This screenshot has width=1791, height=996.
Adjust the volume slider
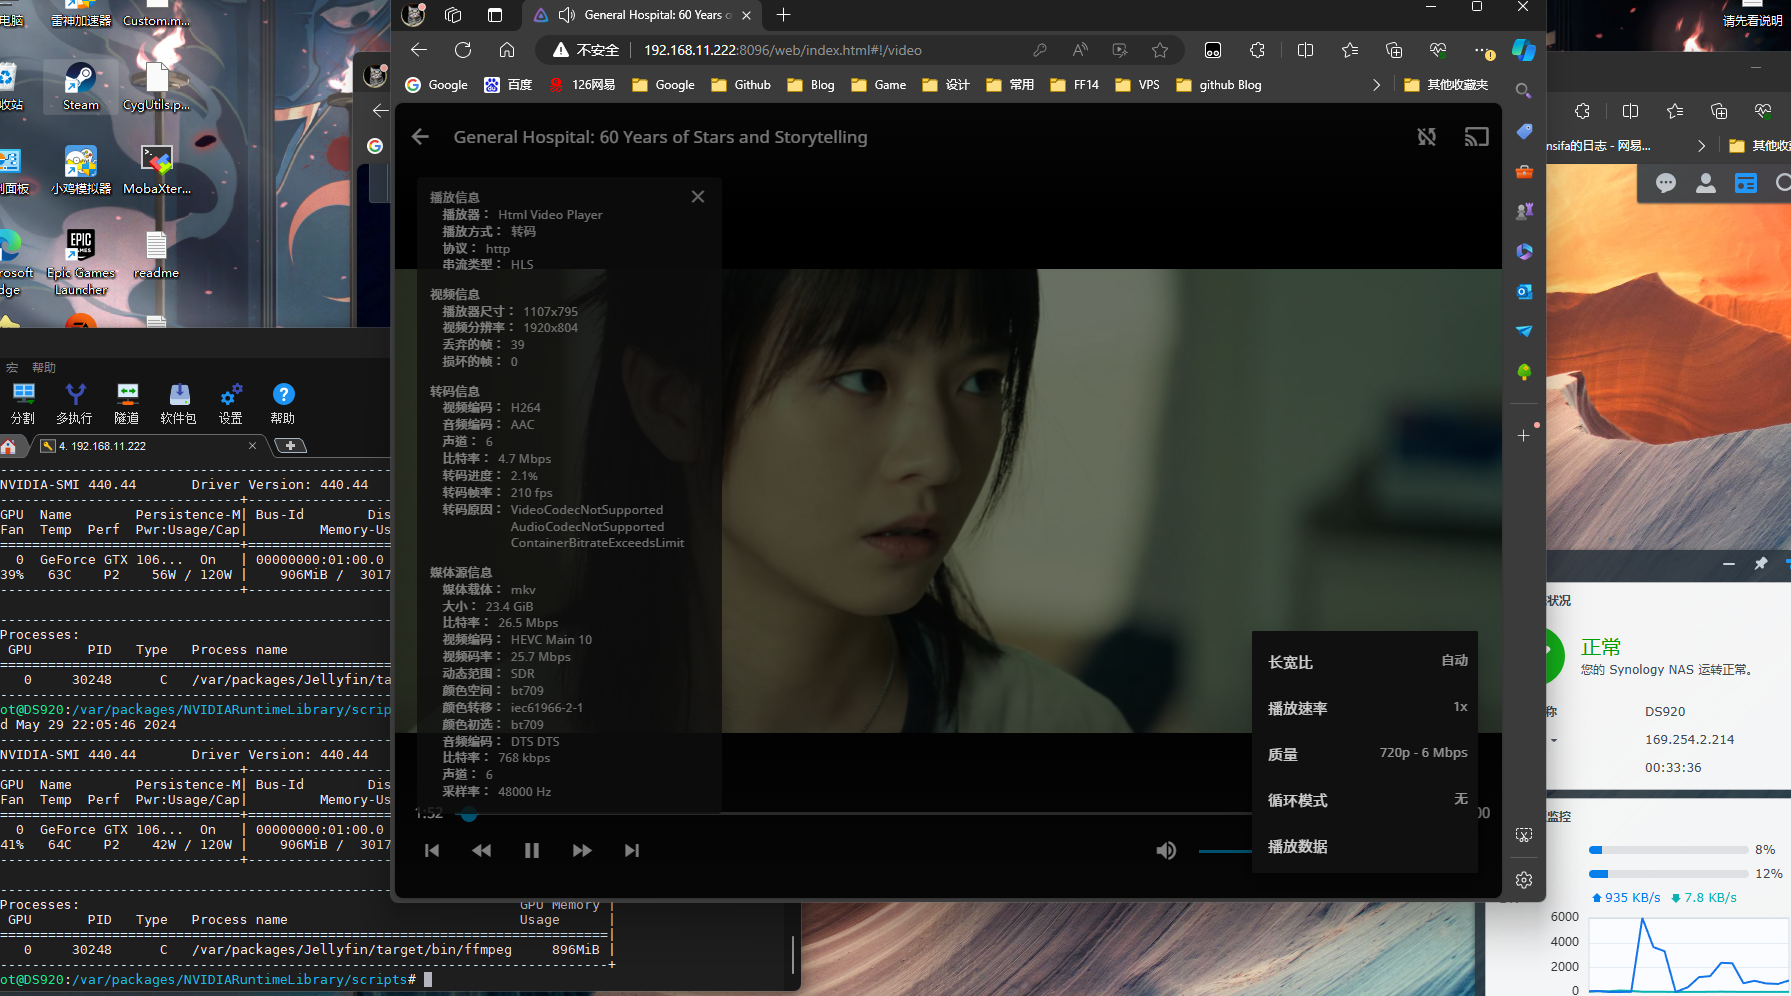pyautogui.click(x=1225, y=851)
